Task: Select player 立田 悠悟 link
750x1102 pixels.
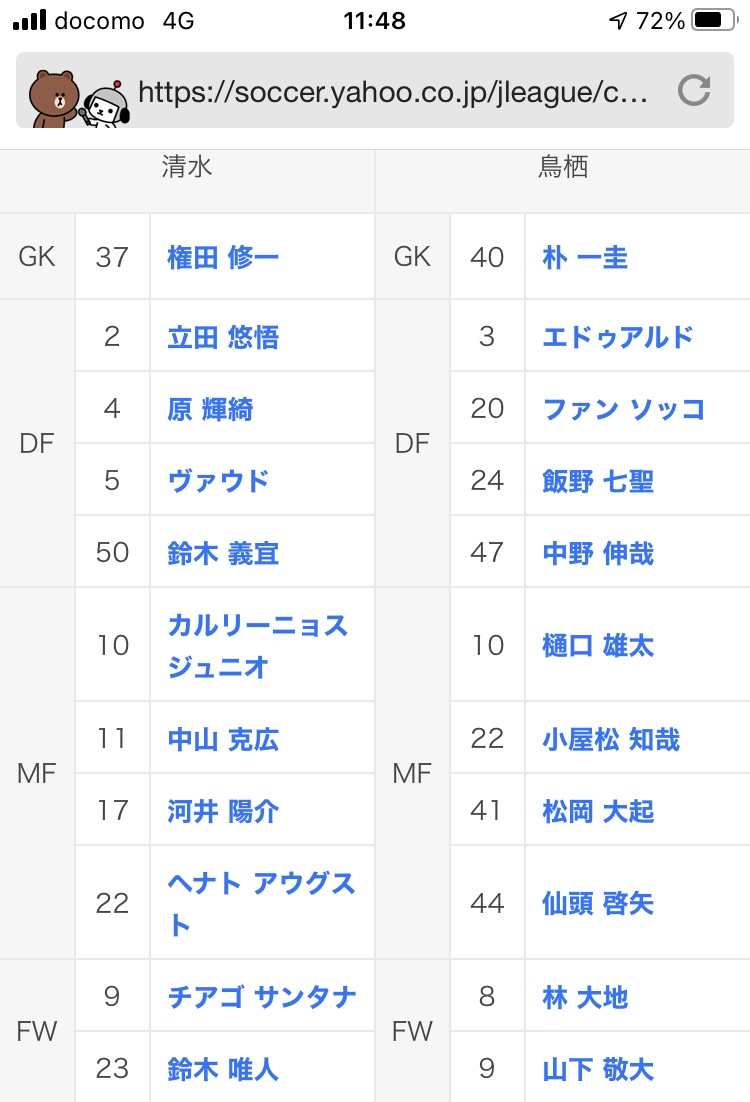Action: (223, 337)
